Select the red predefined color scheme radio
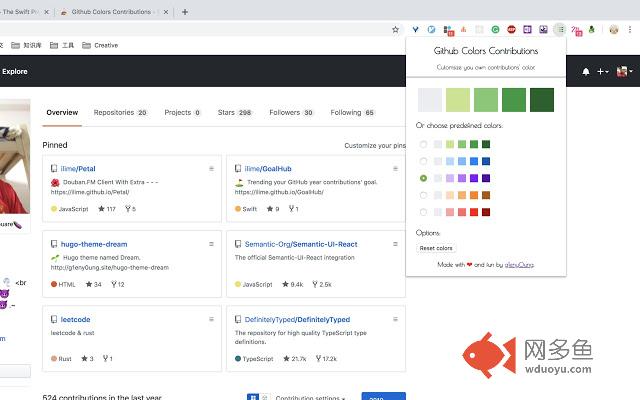The width and height of the screenshot is (640, 400). (x=423, y=212)
